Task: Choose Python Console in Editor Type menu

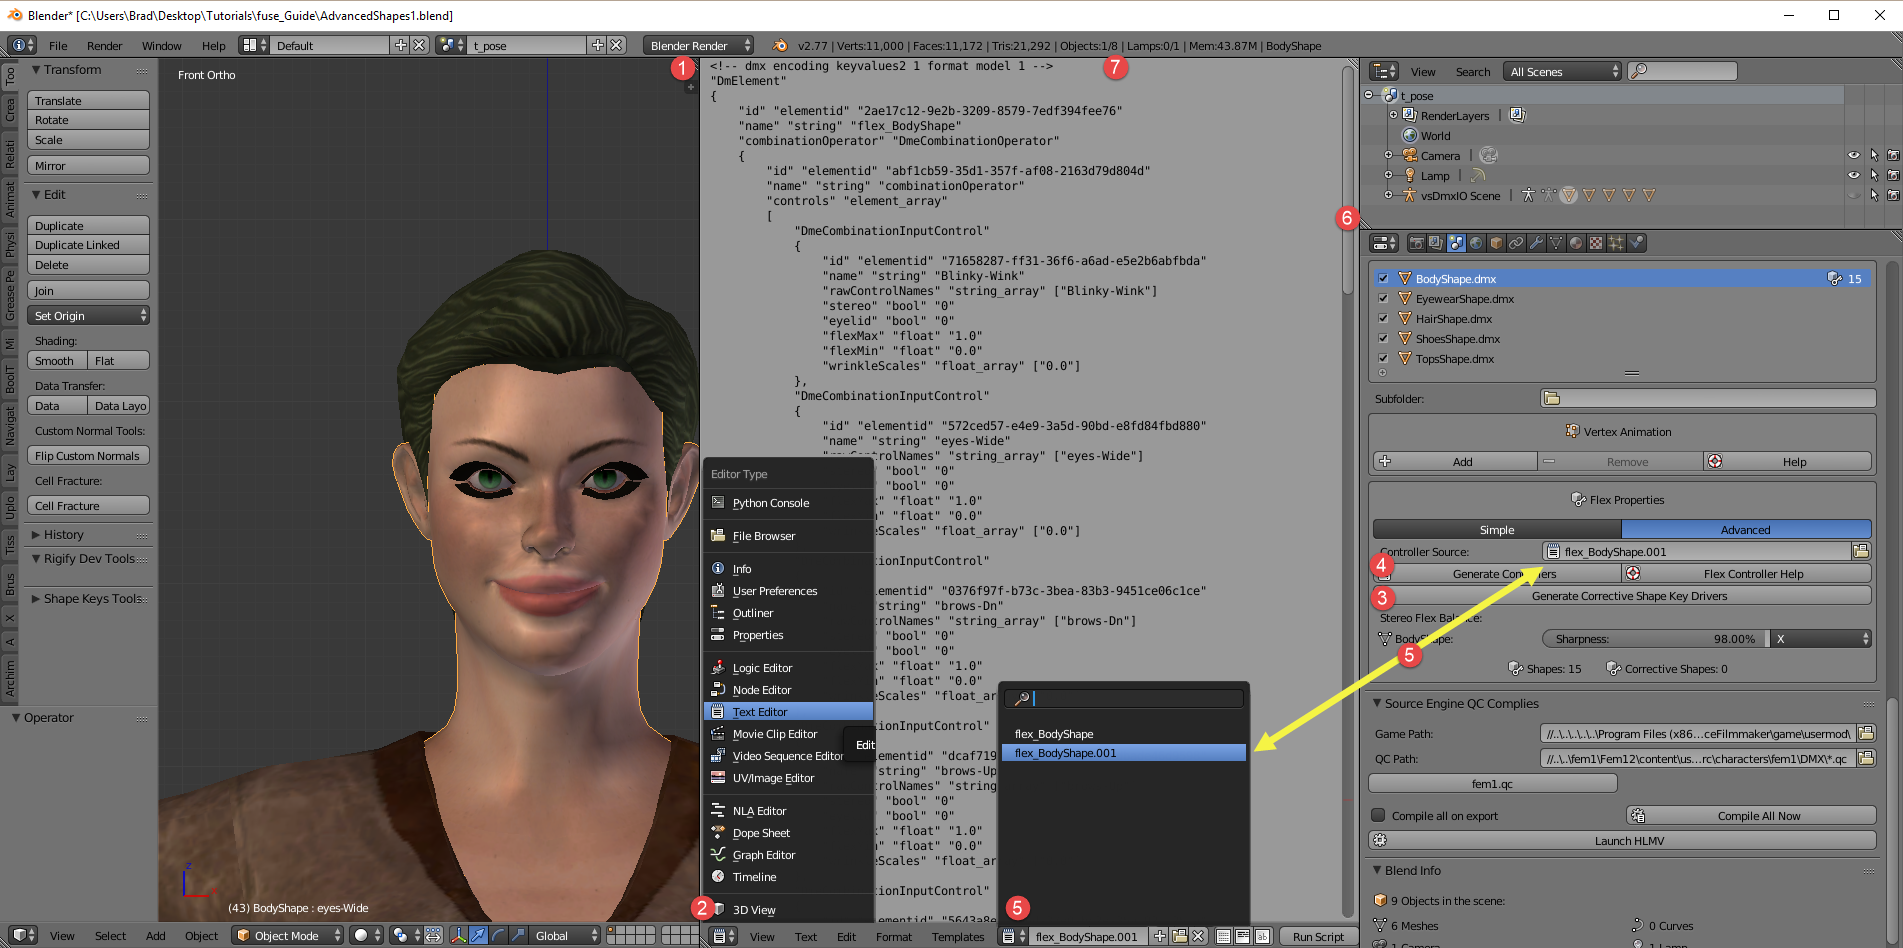Action: coord(788,503)
